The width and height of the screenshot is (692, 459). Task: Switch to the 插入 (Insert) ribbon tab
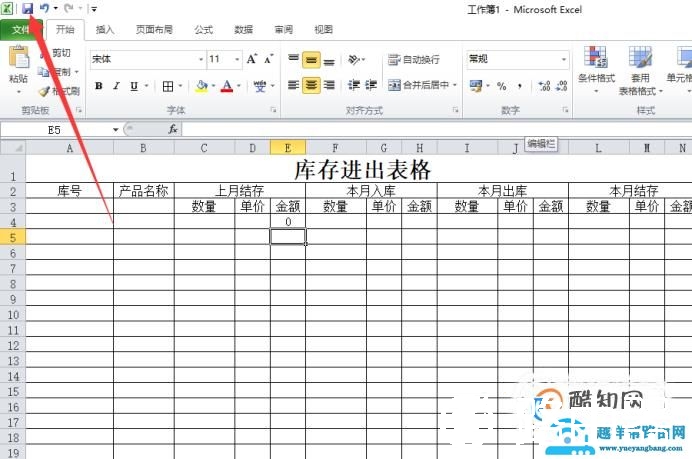click(105, 30)
